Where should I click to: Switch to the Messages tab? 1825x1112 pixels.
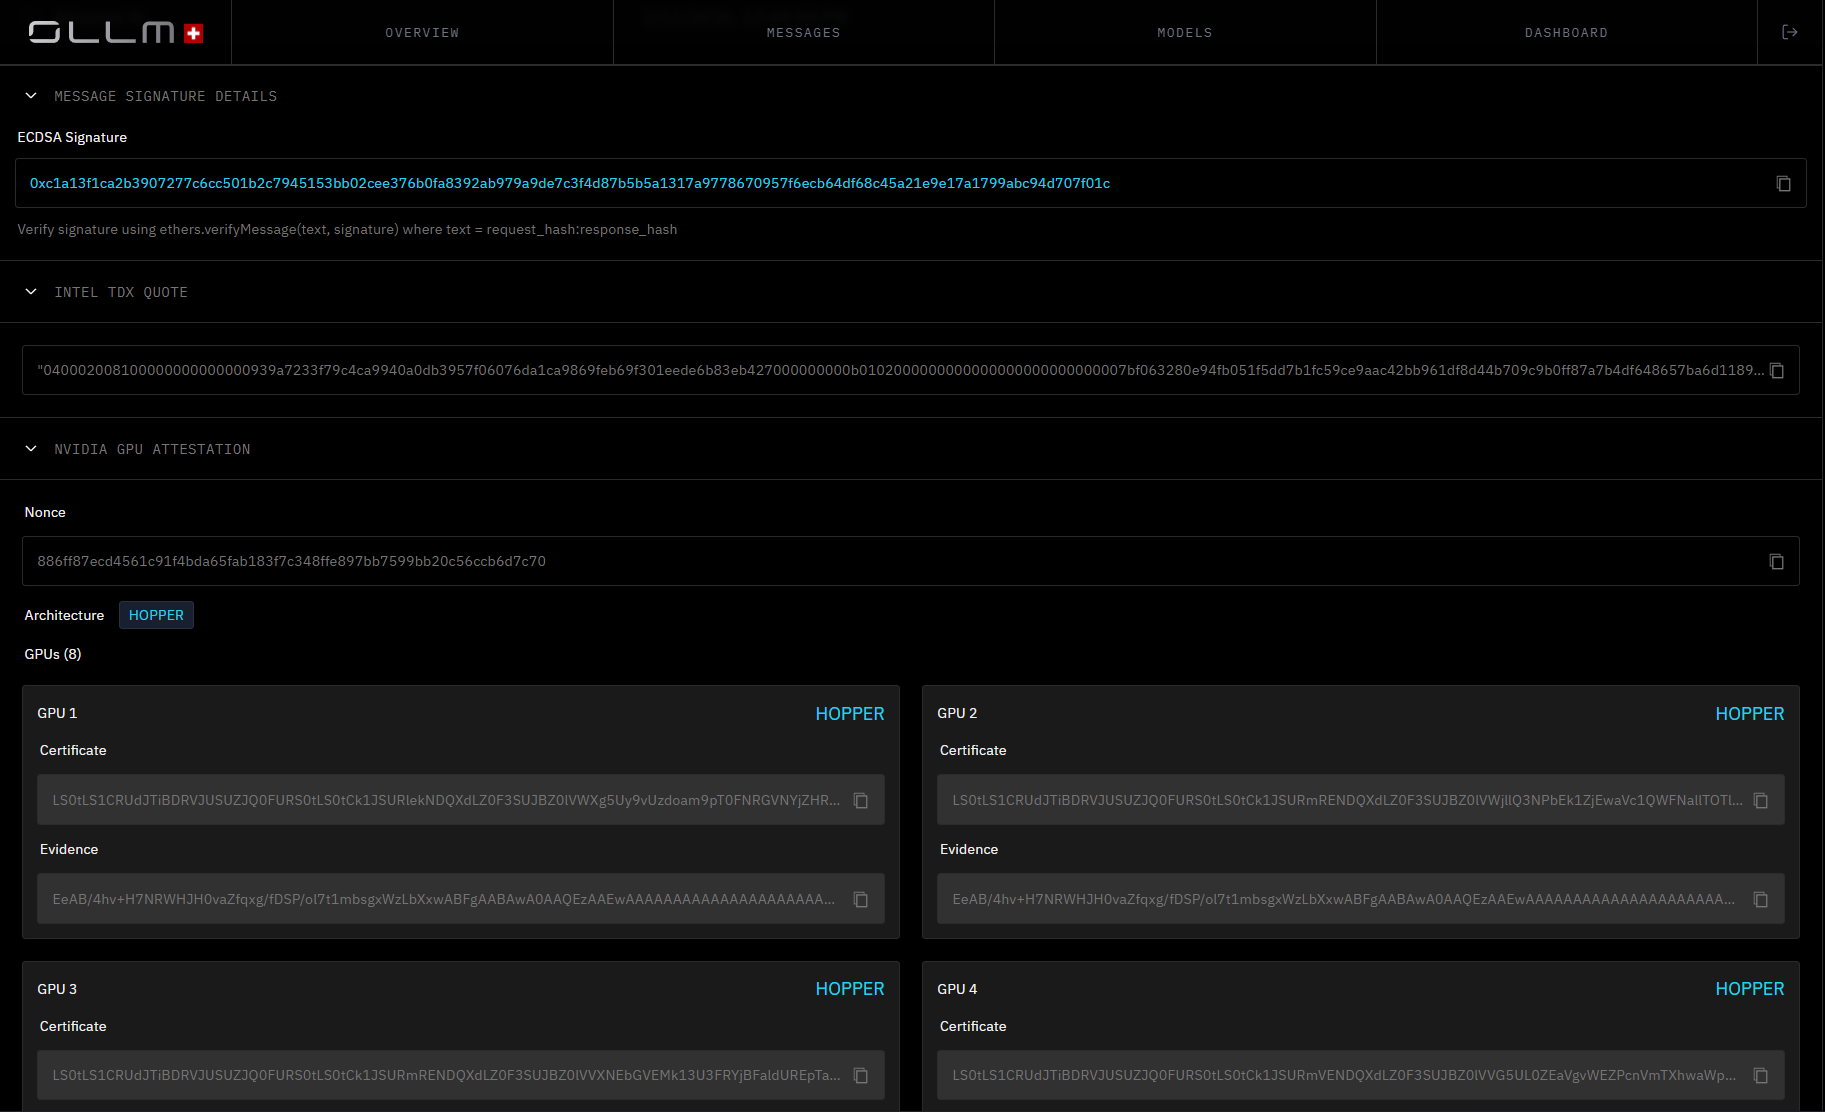[803, 33]
